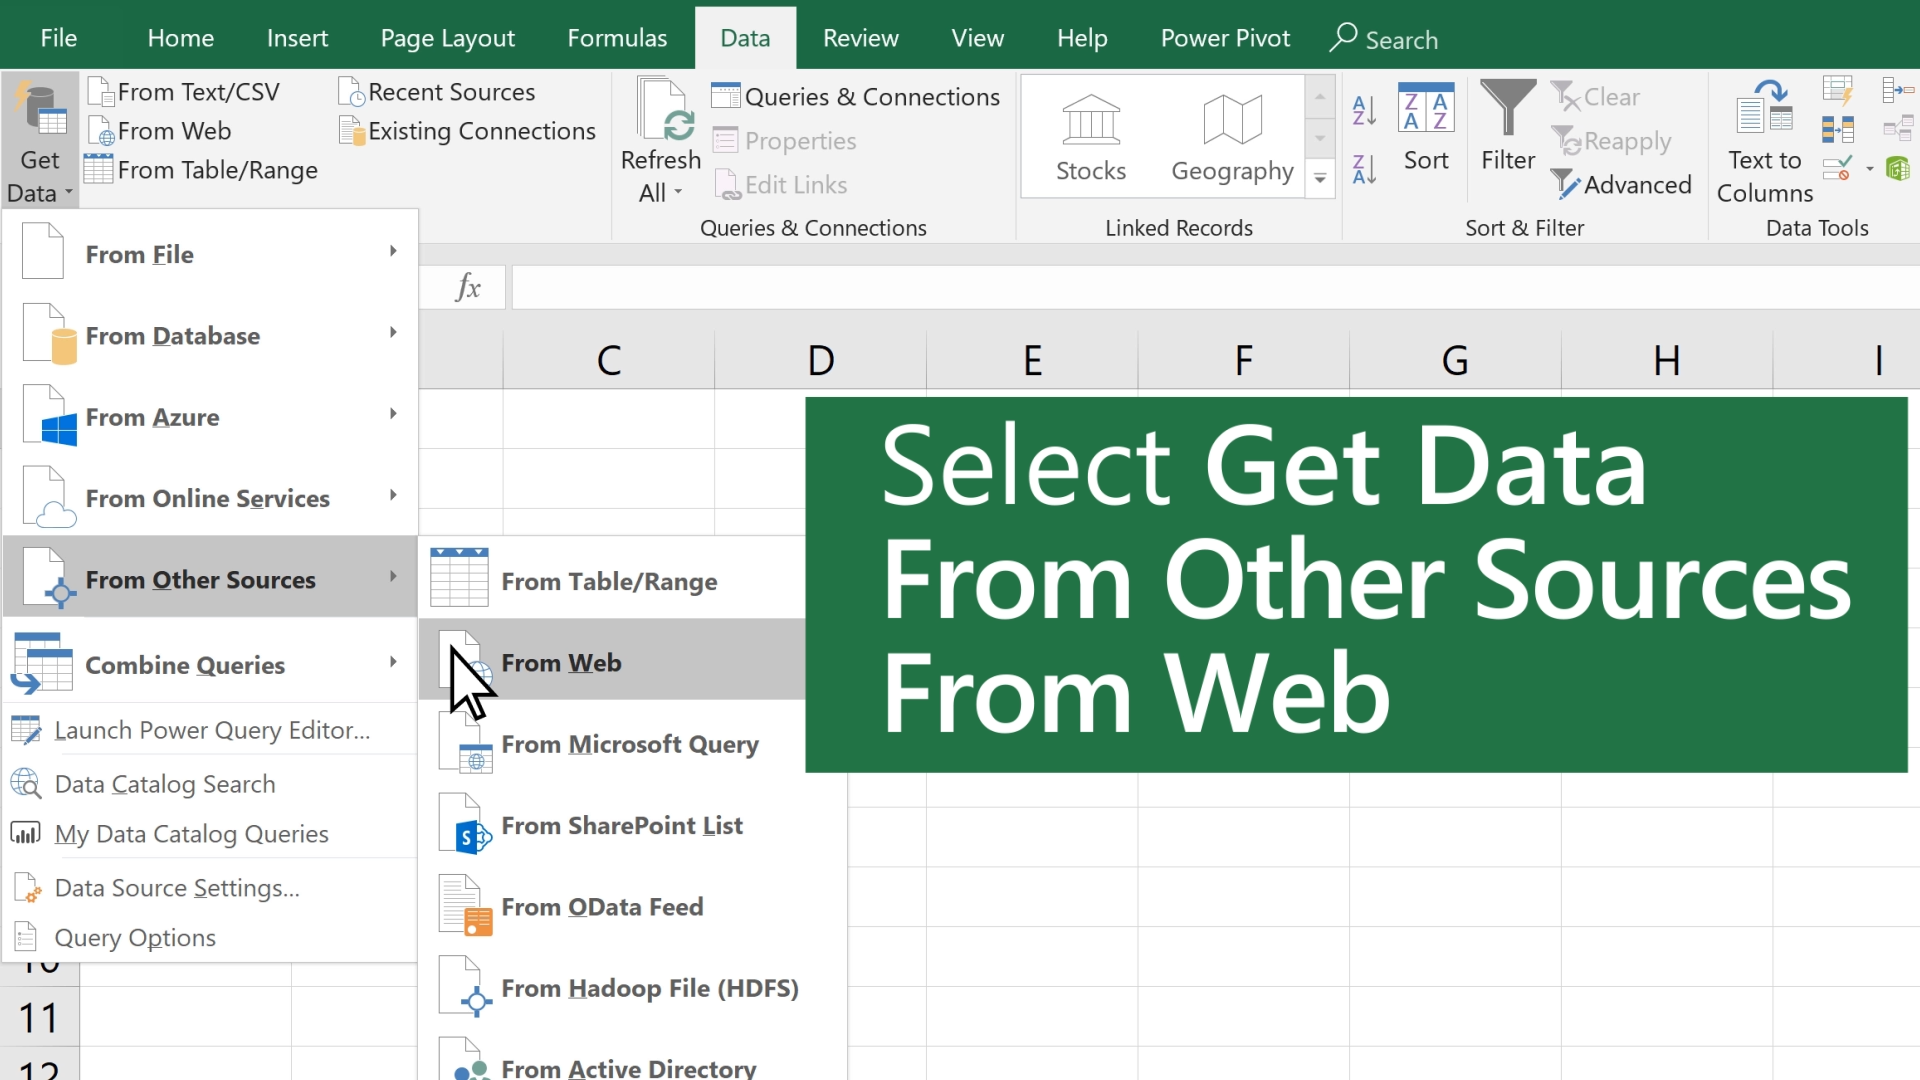Select From OData Feed menu item

pyautogui.click(x=603, y=906)
